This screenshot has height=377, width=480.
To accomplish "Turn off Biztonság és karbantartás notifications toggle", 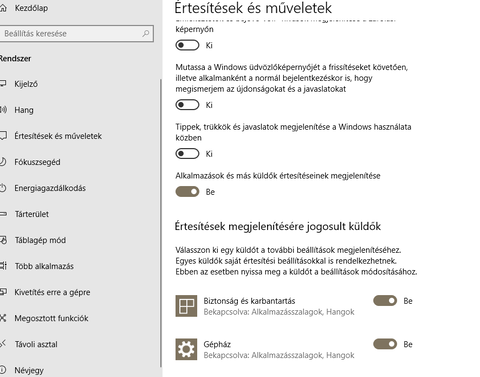I will 385,301.
